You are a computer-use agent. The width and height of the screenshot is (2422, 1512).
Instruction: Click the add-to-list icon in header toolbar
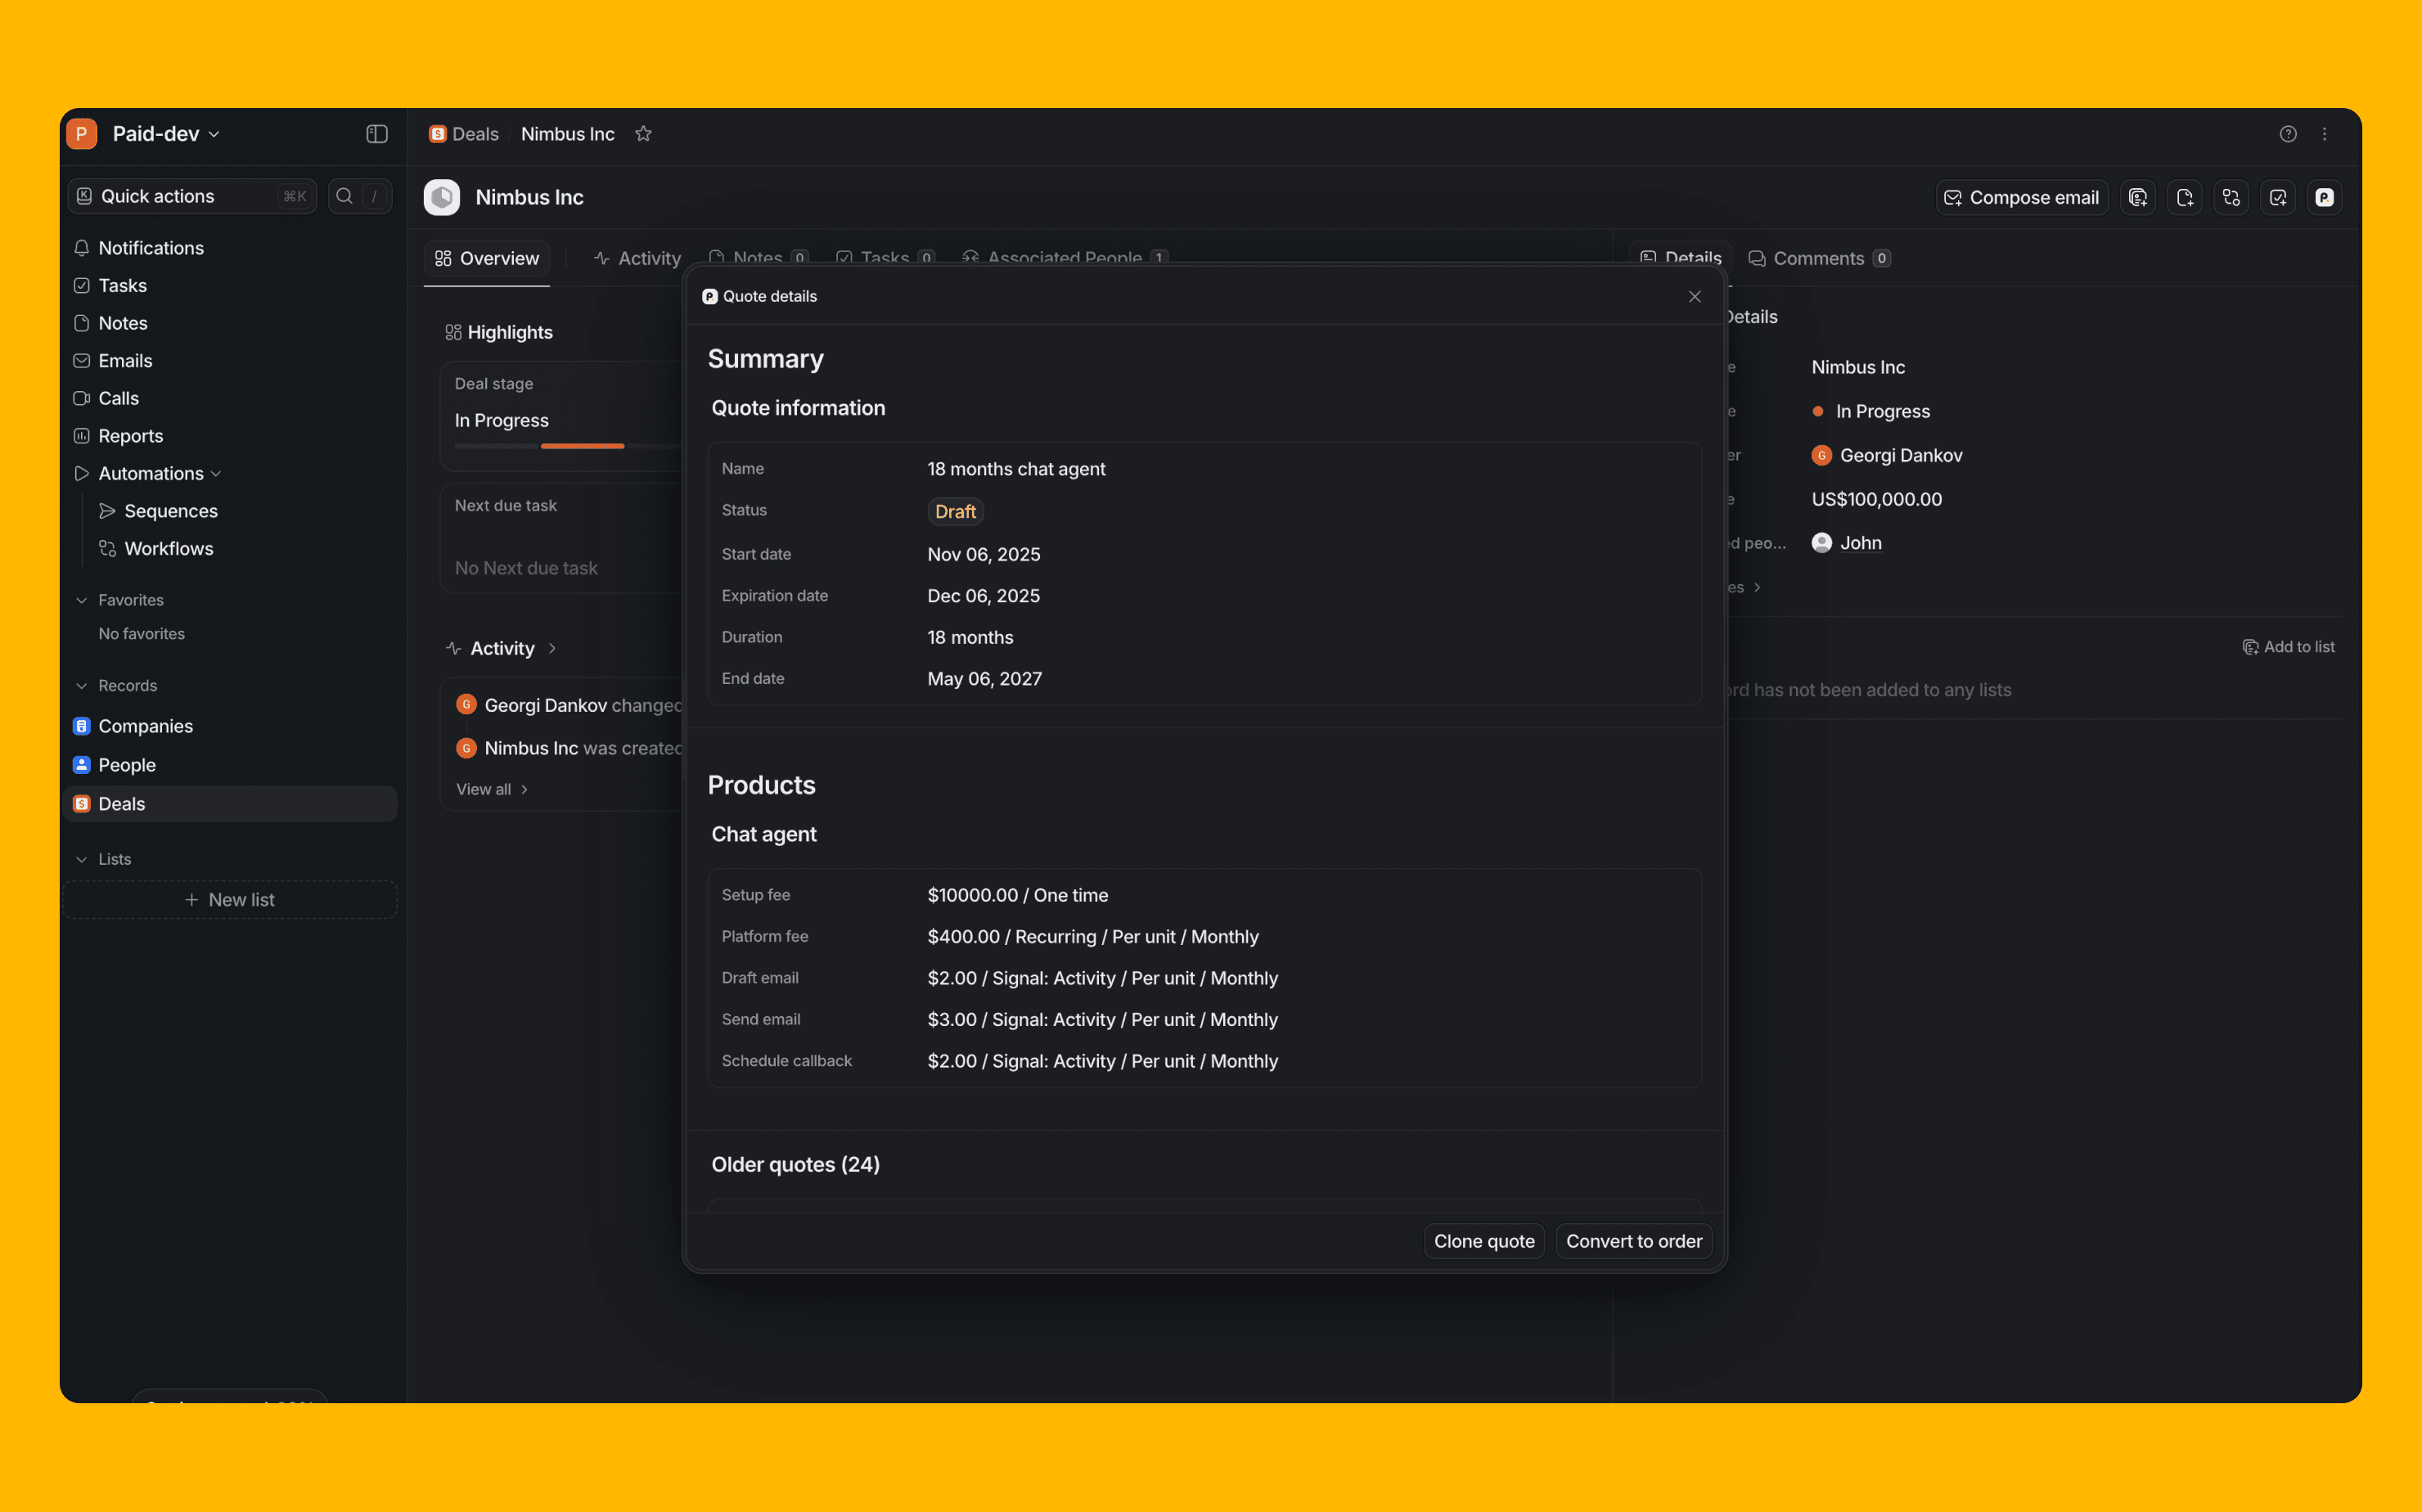2138,198
